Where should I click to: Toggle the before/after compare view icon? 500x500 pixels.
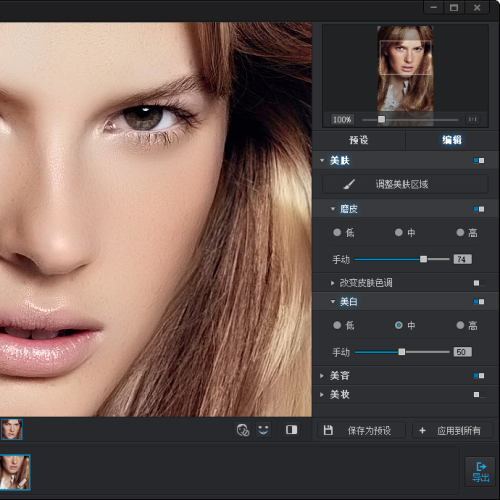[x=291, y=430]
